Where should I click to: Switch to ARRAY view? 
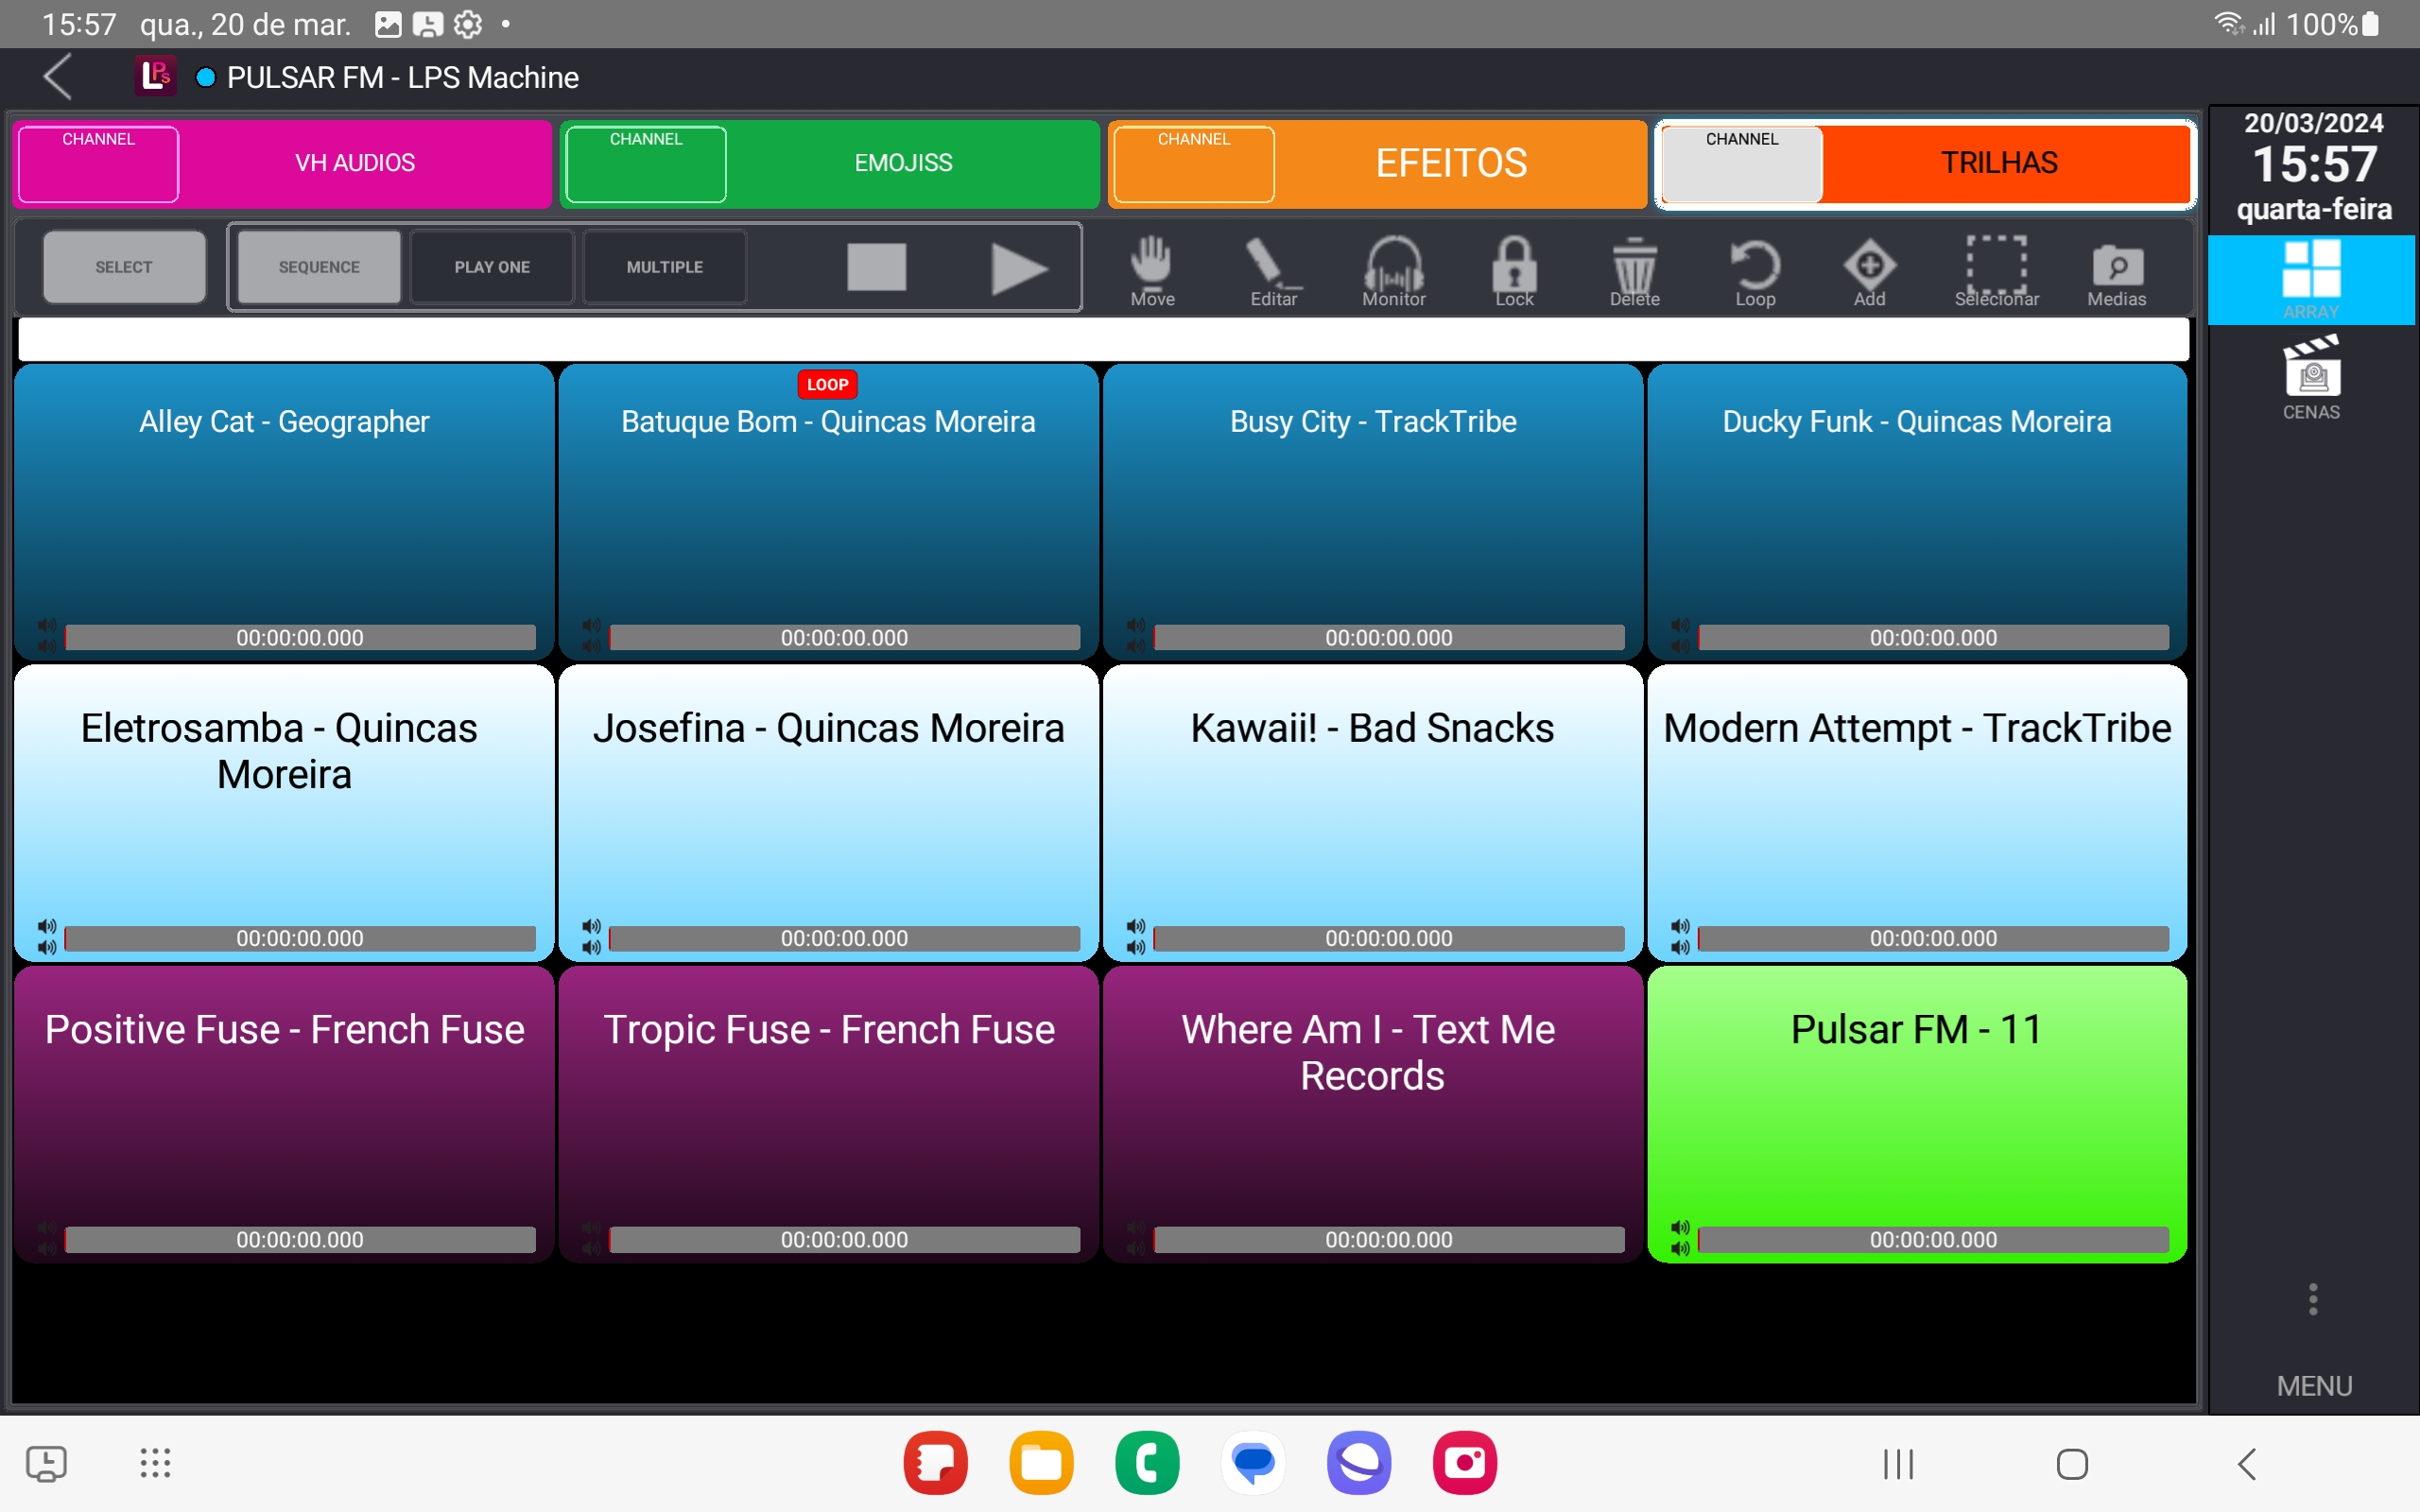[2311, 280]
